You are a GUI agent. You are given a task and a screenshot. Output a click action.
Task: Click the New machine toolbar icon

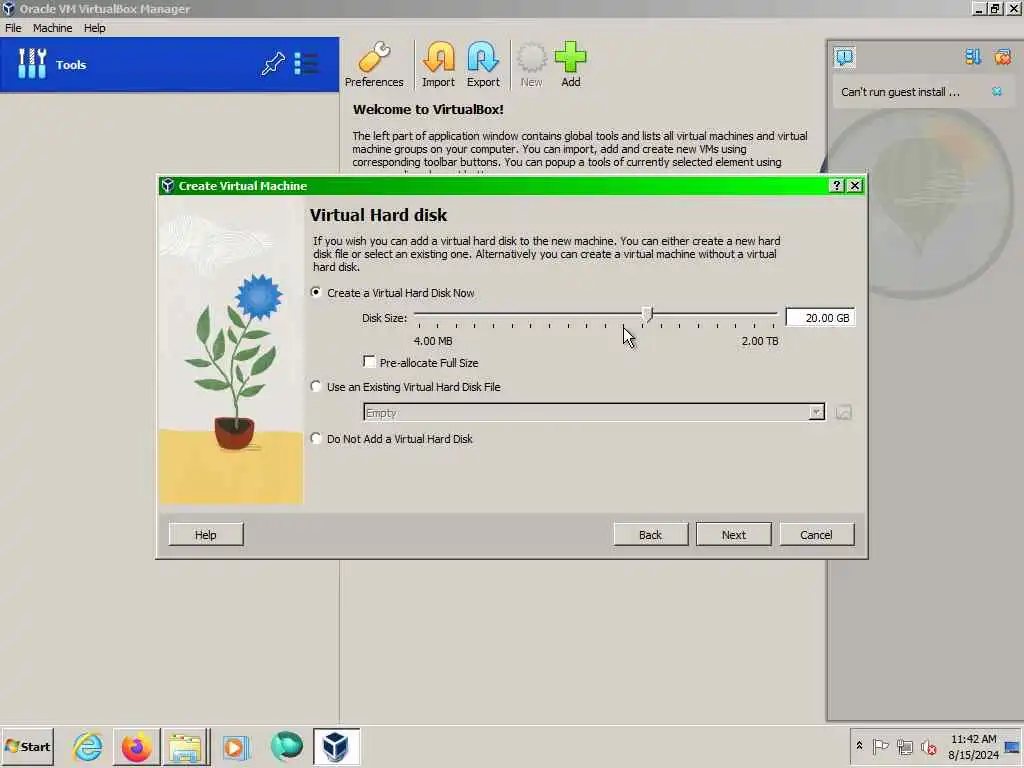[531, 65]
